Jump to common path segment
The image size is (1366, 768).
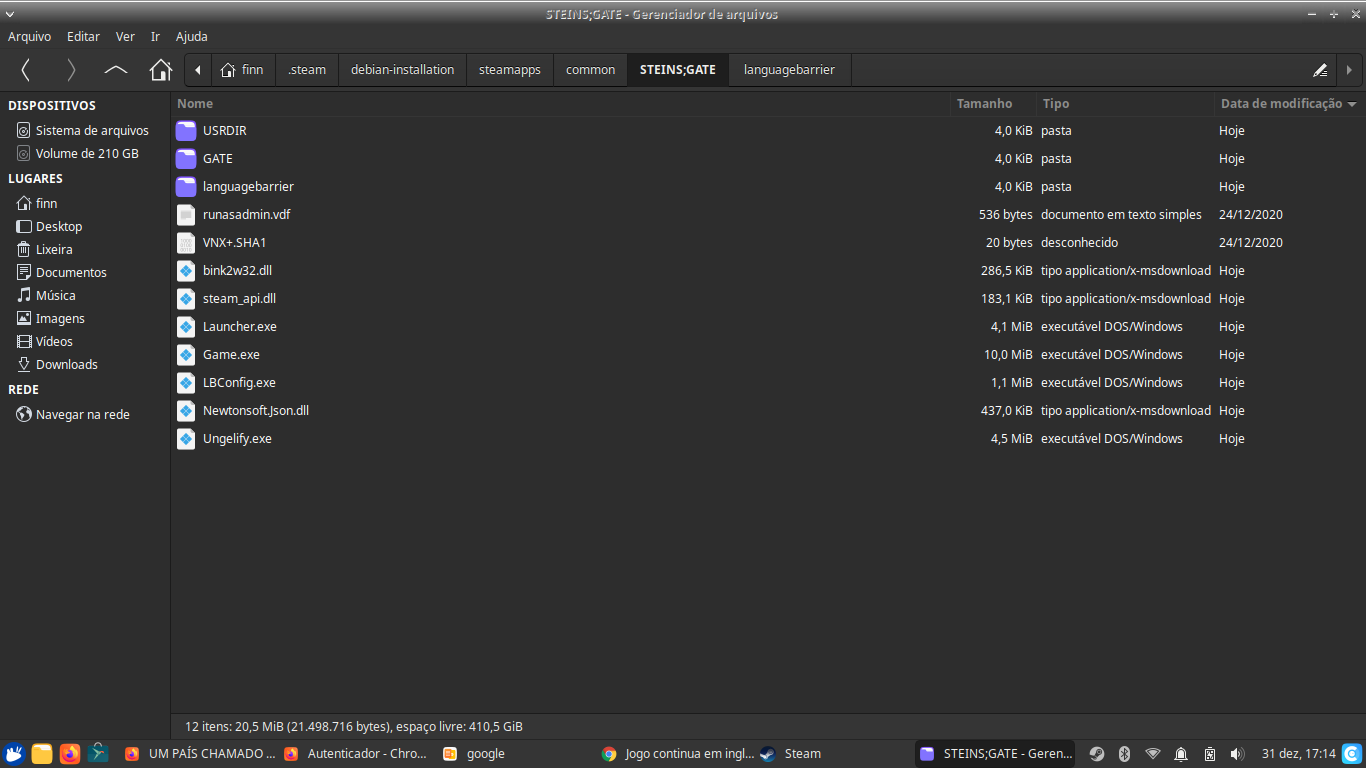pyautogui.click(x=590, y=70)
